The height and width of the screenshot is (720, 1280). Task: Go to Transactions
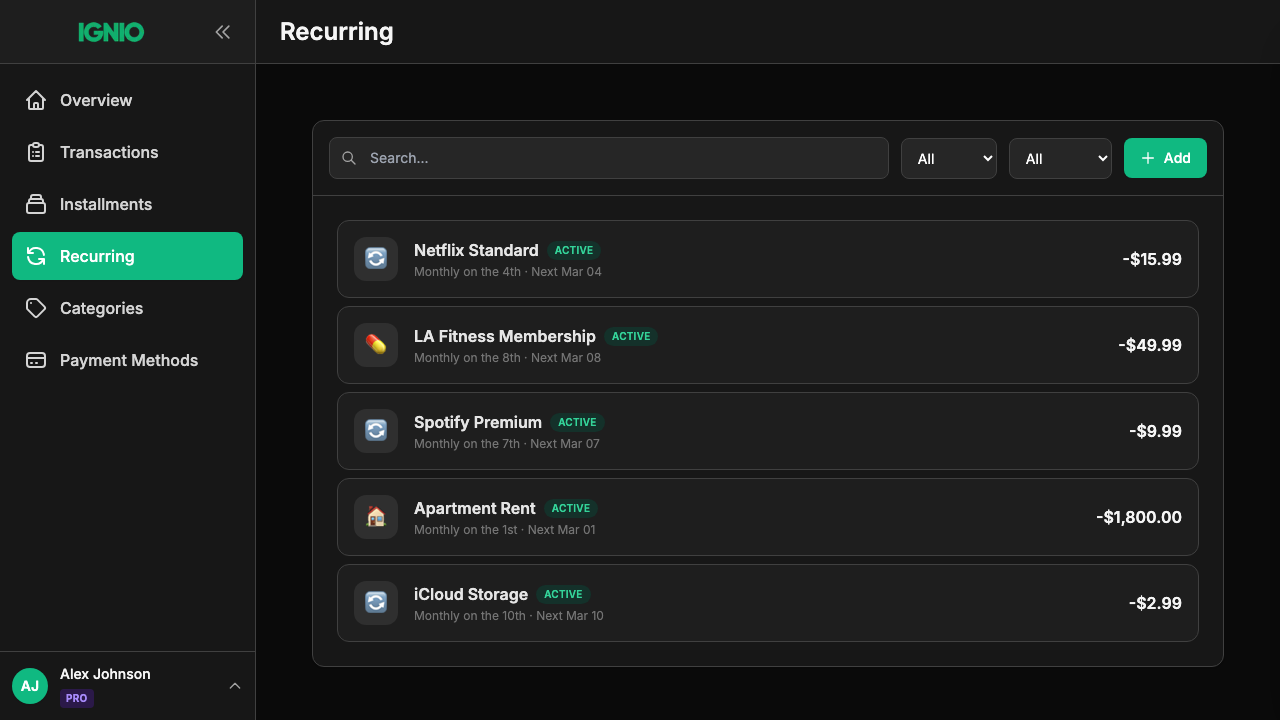click(127, 152)
